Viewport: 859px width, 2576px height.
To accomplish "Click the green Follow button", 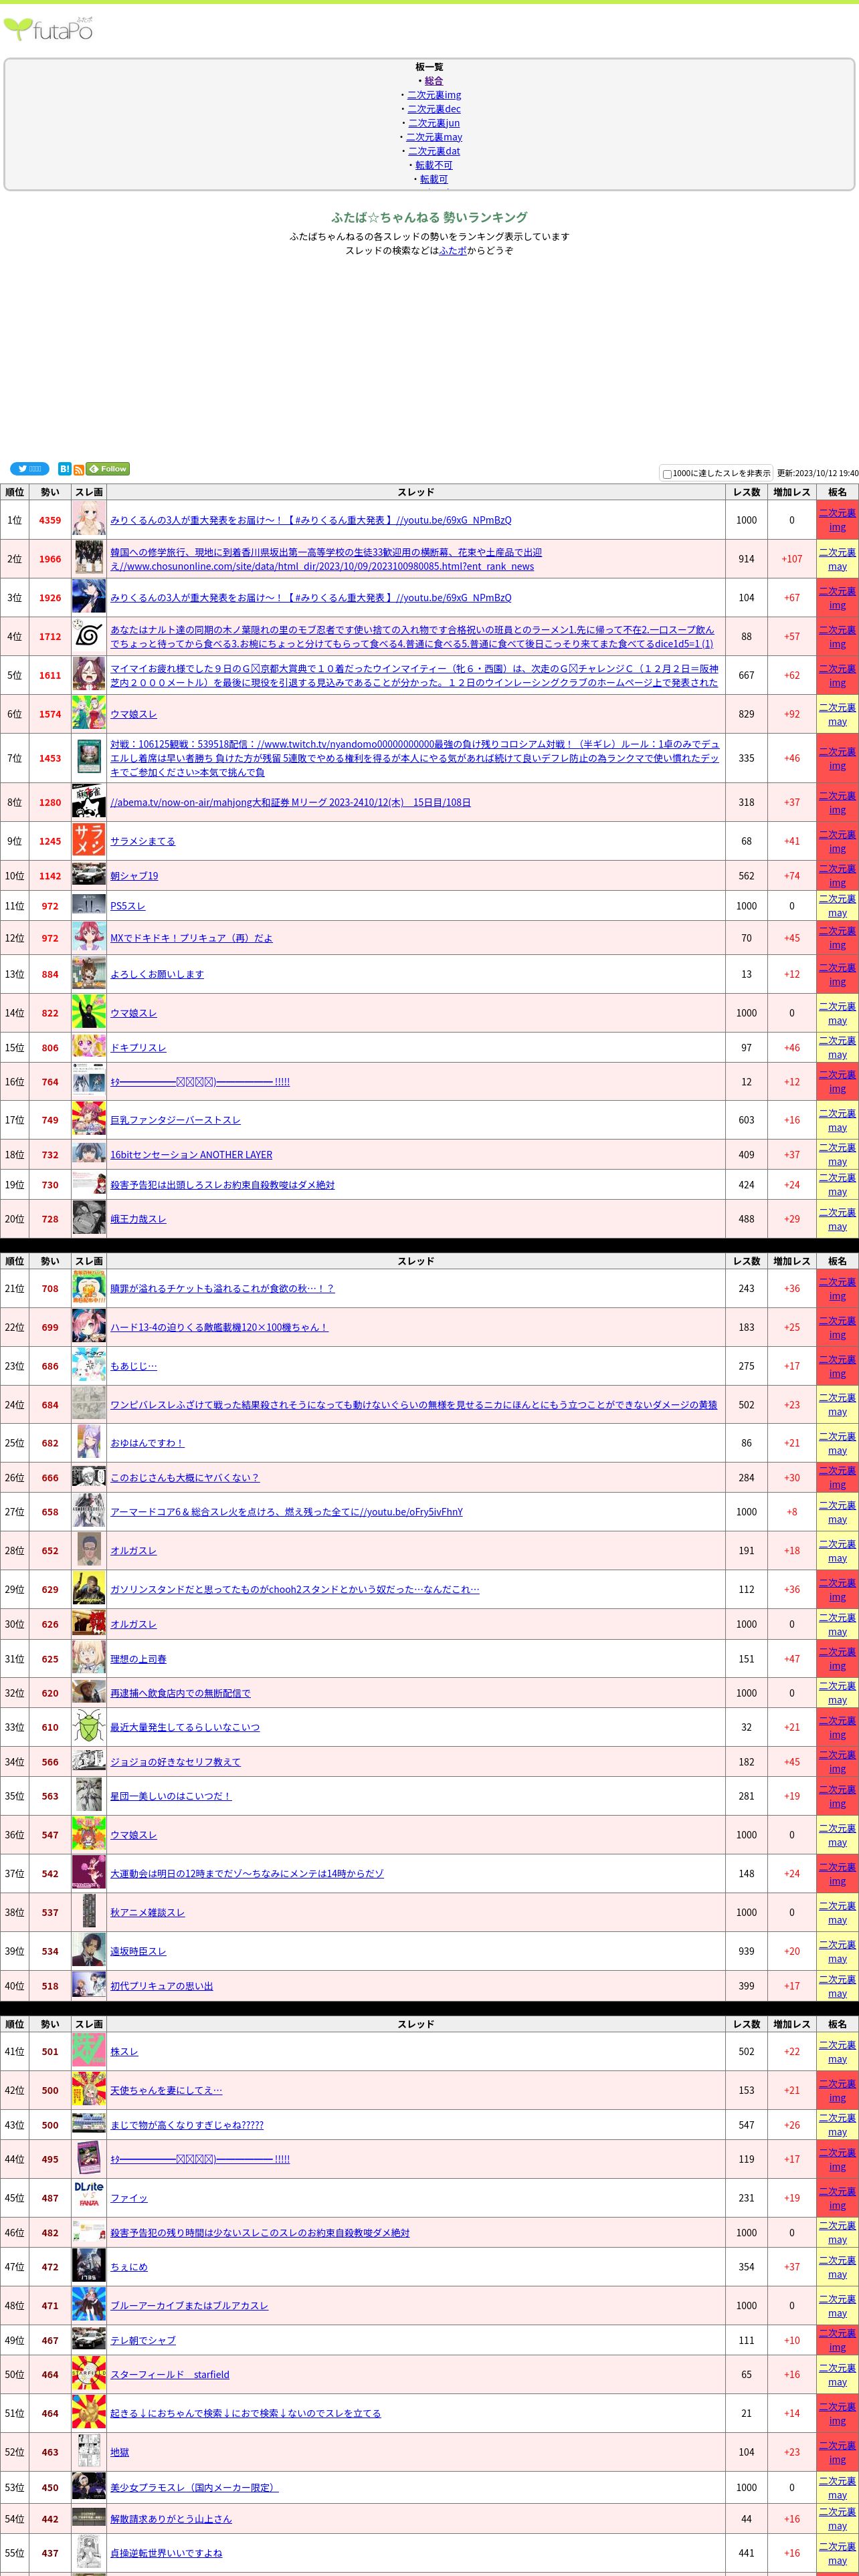I will pyautogui.click(x=108, y=469).
